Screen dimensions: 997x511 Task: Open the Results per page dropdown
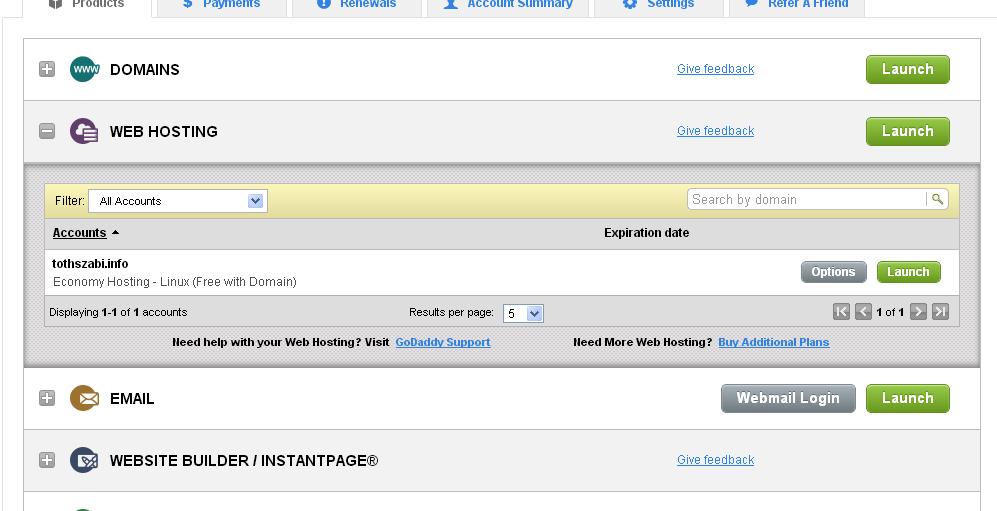pyautogui.click(x=523, y=313)
